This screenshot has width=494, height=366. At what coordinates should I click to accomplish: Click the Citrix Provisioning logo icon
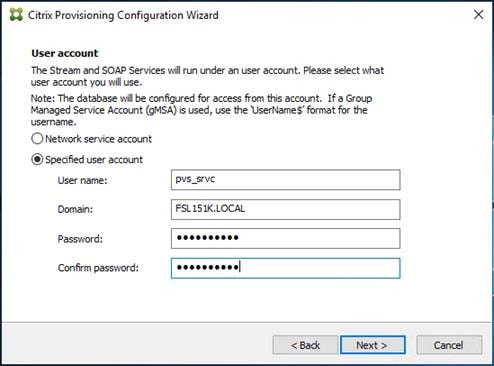pyautogui.click(x=16, y=15)
